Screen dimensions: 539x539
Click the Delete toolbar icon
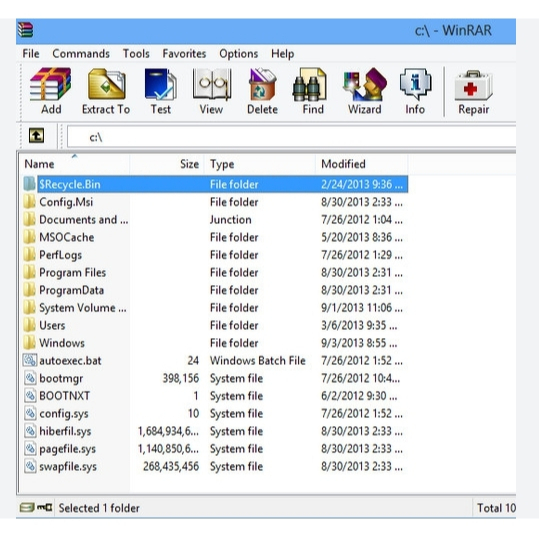tap(262, 85)
